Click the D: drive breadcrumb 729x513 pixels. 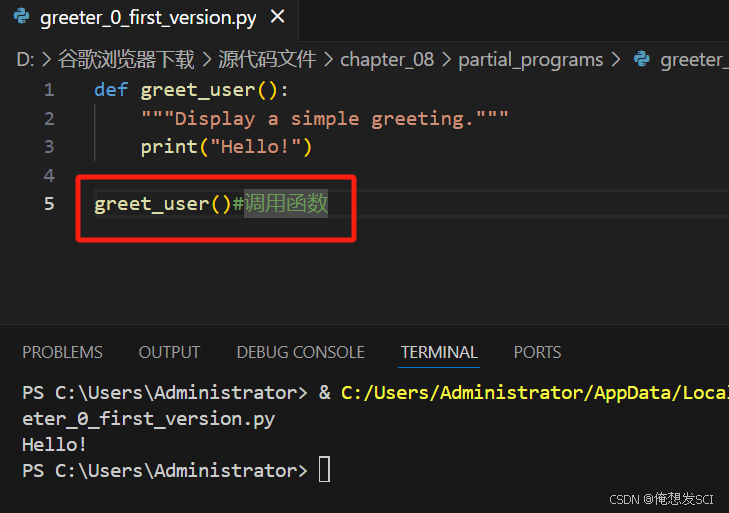25,60
